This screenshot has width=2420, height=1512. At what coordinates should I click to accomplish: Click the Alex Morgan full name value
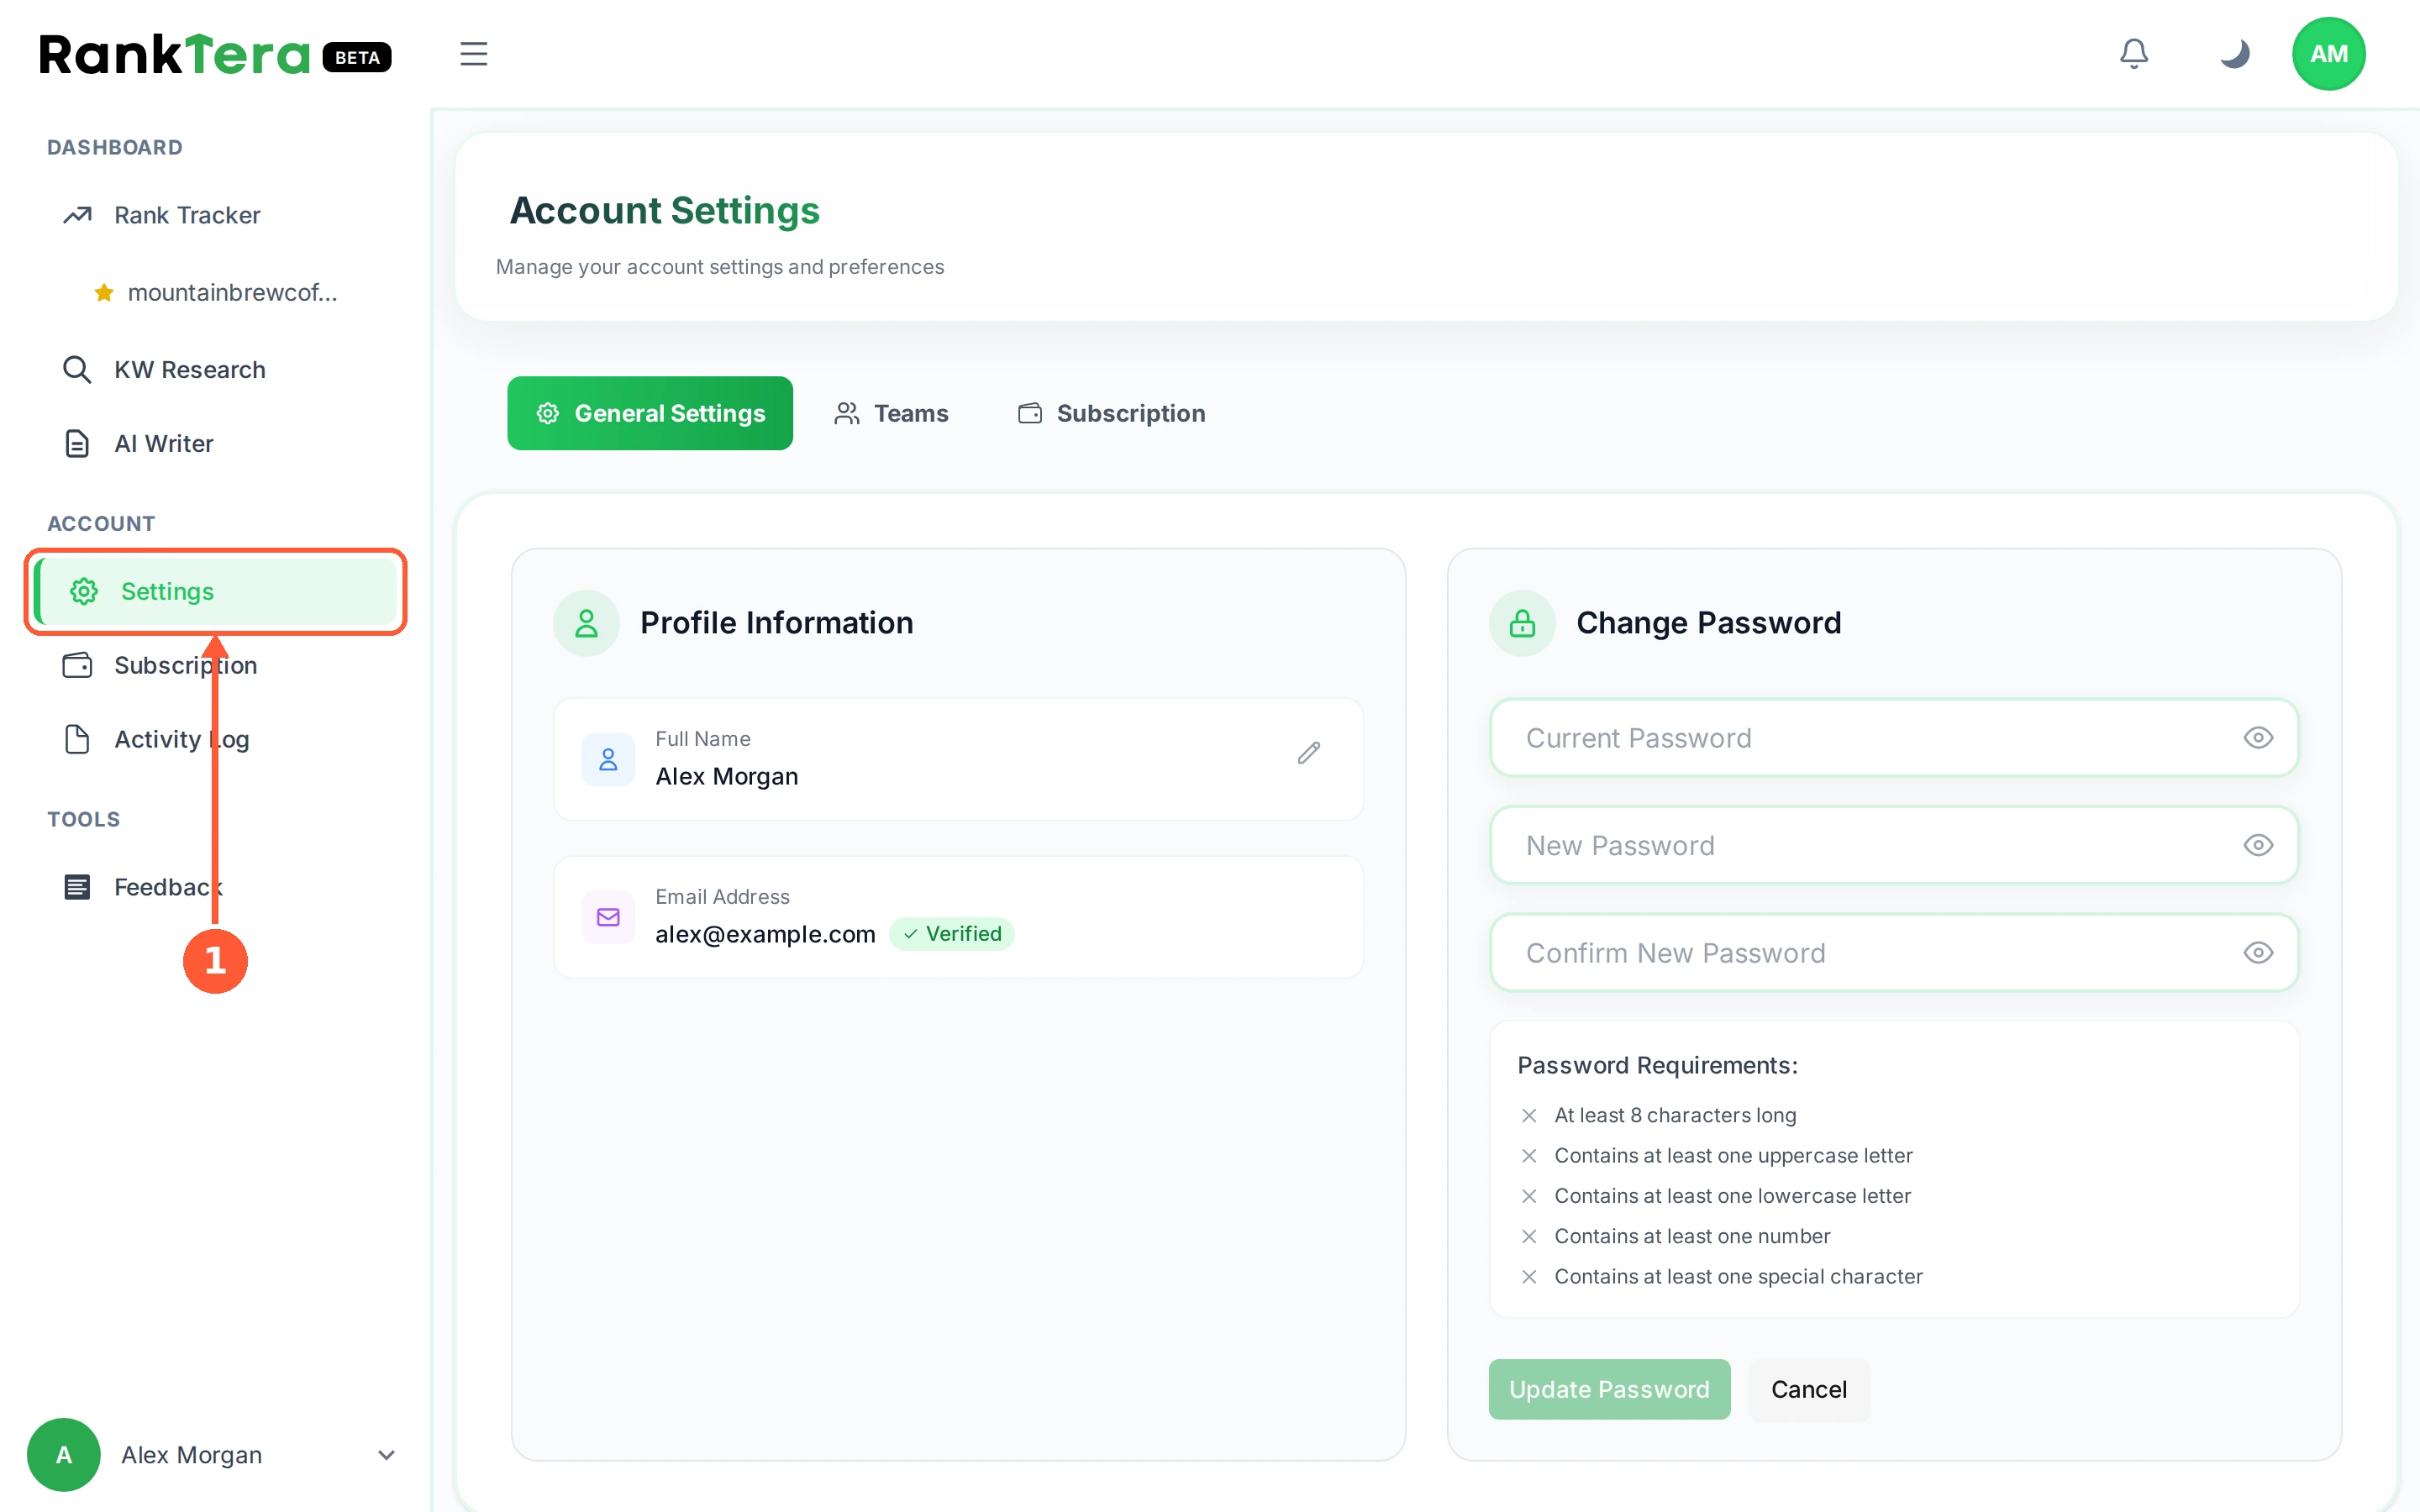(727, 776)
